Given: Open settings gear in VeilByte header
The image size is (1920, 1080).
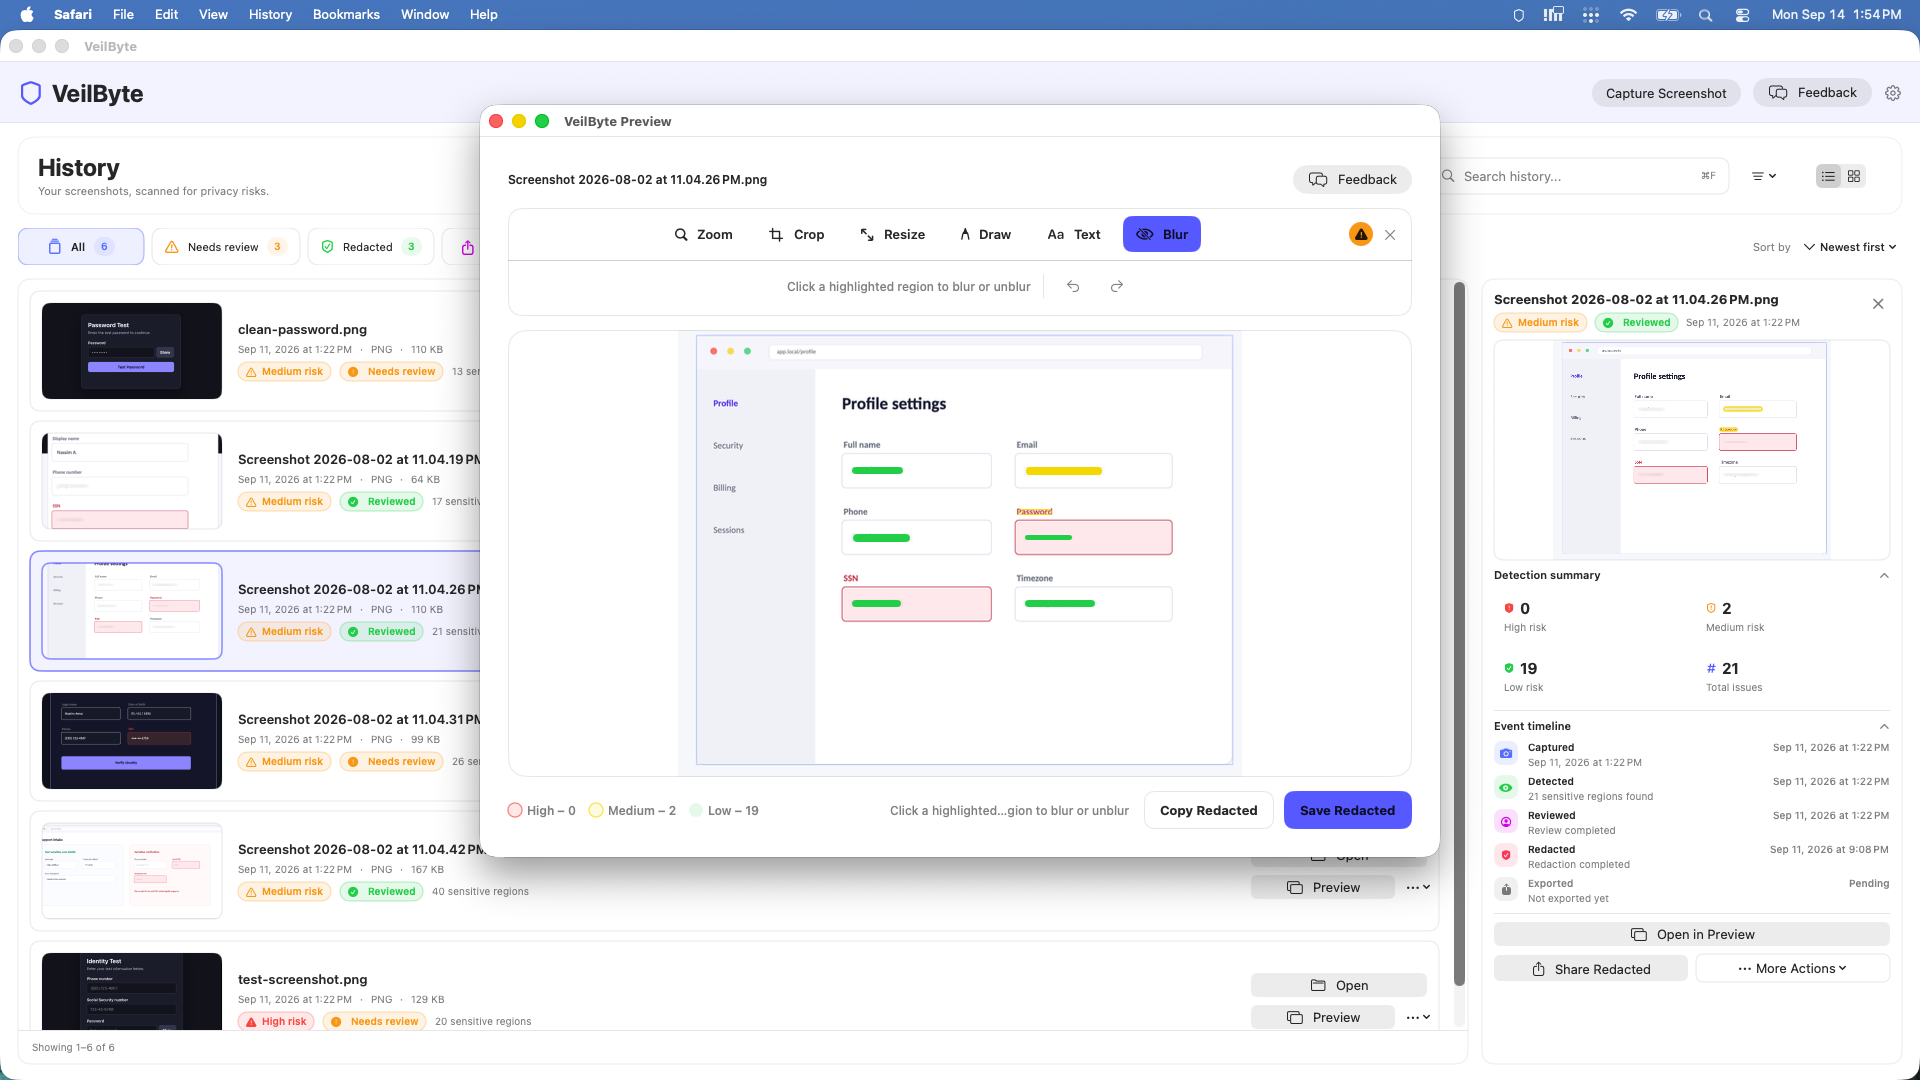Looking at the screenshot, I should (1893, 93).
